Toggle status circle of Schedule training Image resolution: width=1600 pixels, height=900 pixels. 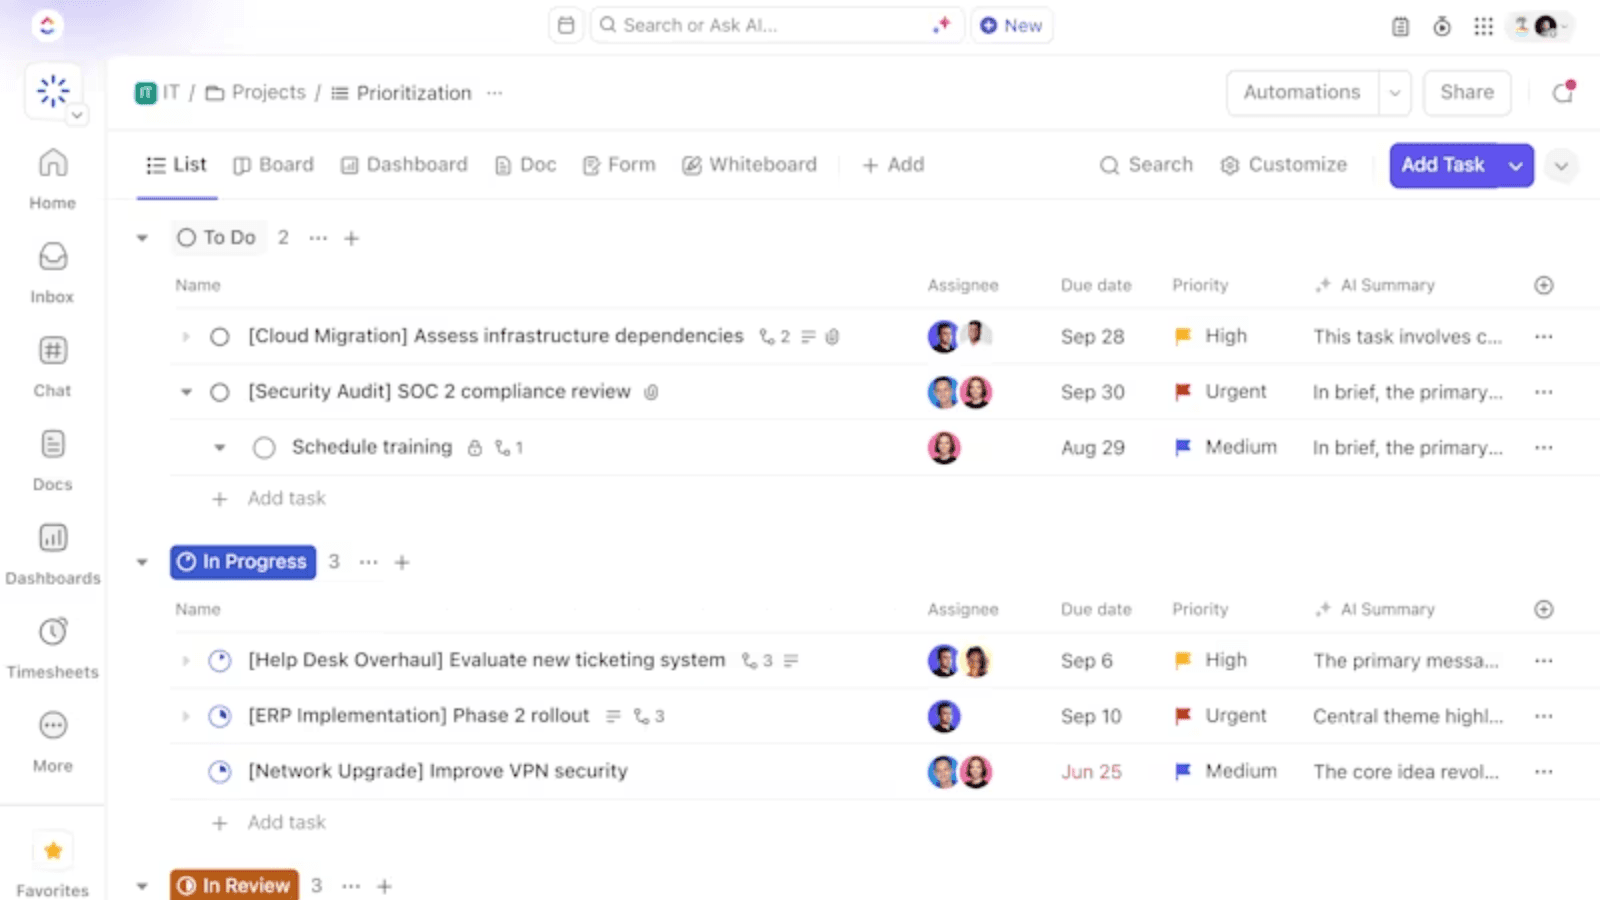tap(264, 448)
